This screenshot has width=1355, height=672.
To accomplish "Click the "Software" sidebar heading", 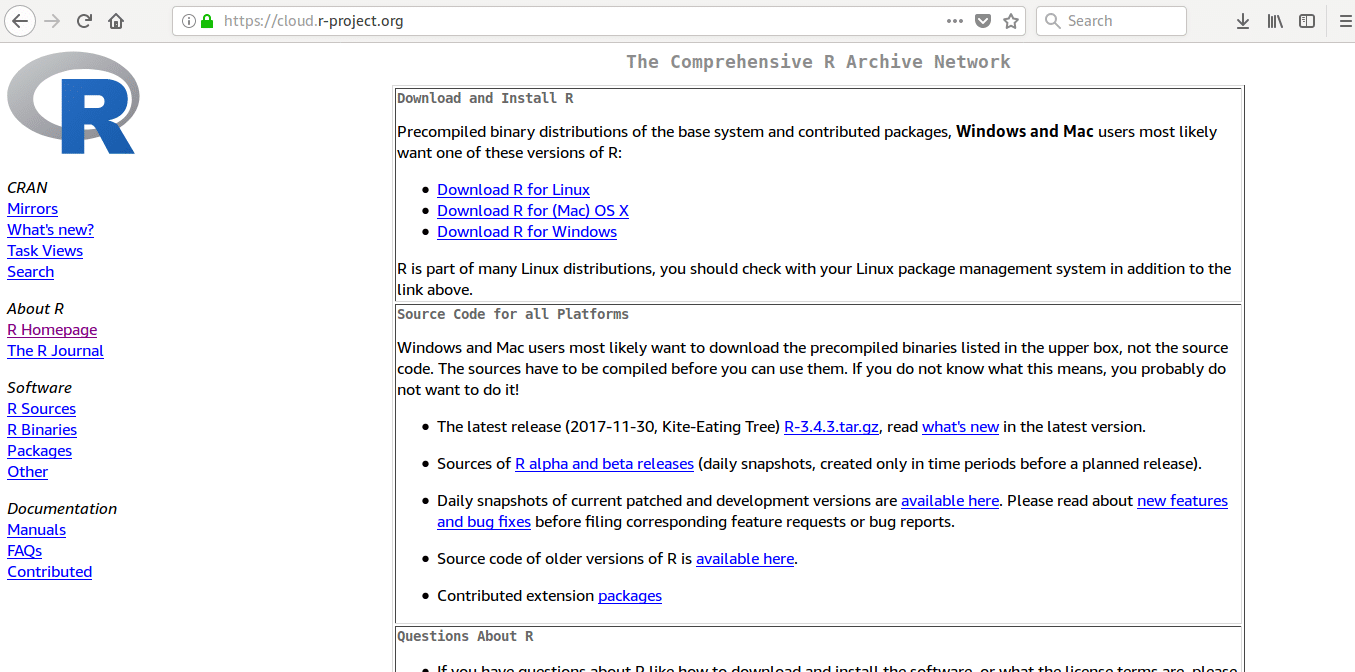I will [39, 388].
